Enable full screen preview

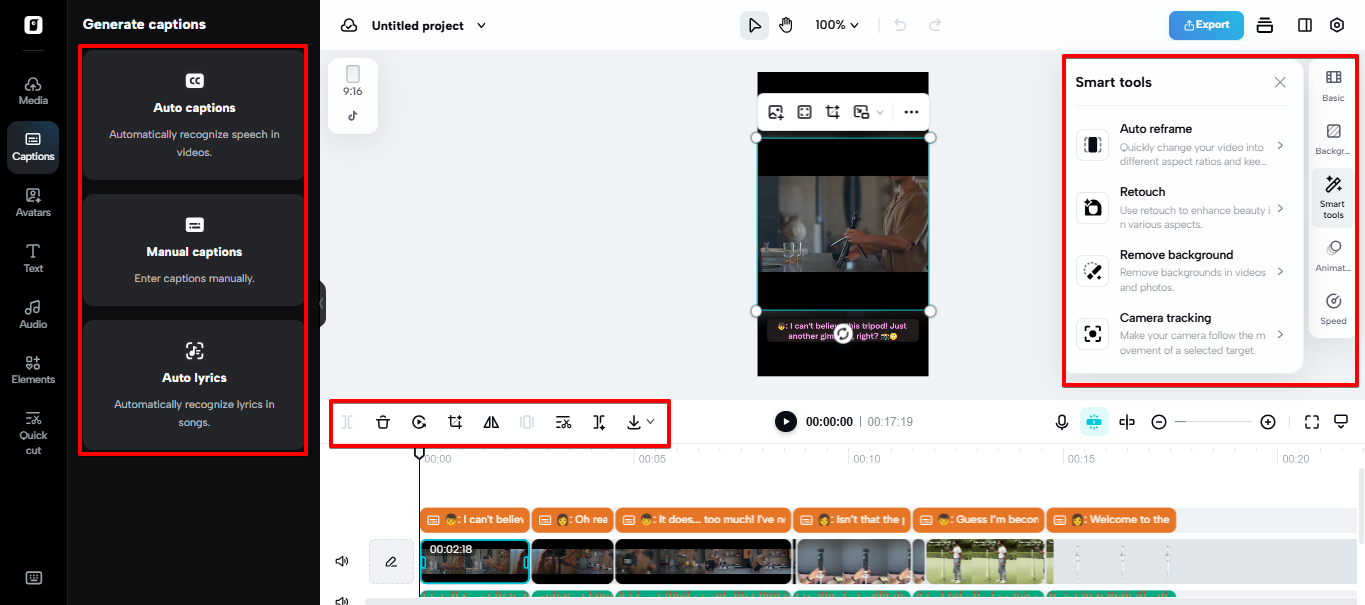1311,421
